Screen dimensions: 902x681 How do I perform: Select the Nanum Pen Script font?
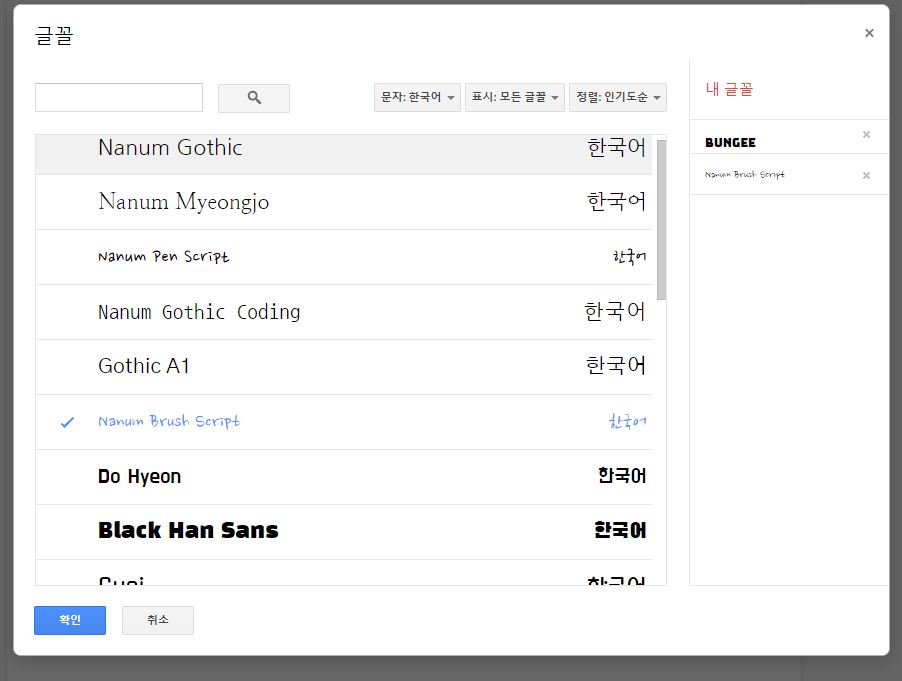coord(343,257)
